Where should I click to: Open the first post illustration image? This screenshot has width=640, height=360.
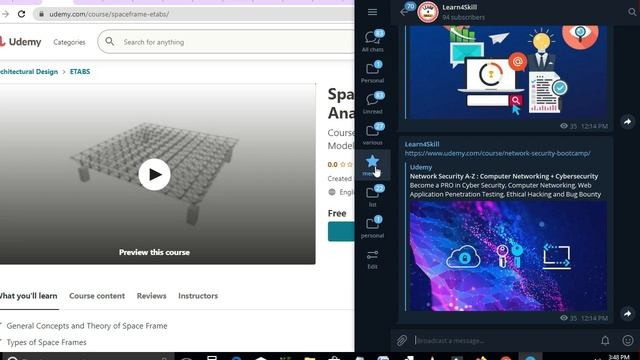click(x=508, y=72)
